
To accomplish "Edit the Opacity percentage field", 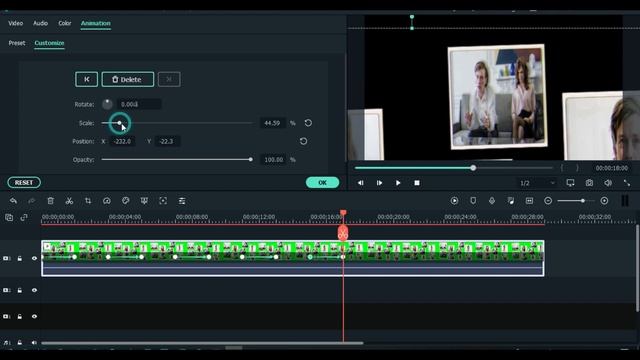I will tap(273, 160).
